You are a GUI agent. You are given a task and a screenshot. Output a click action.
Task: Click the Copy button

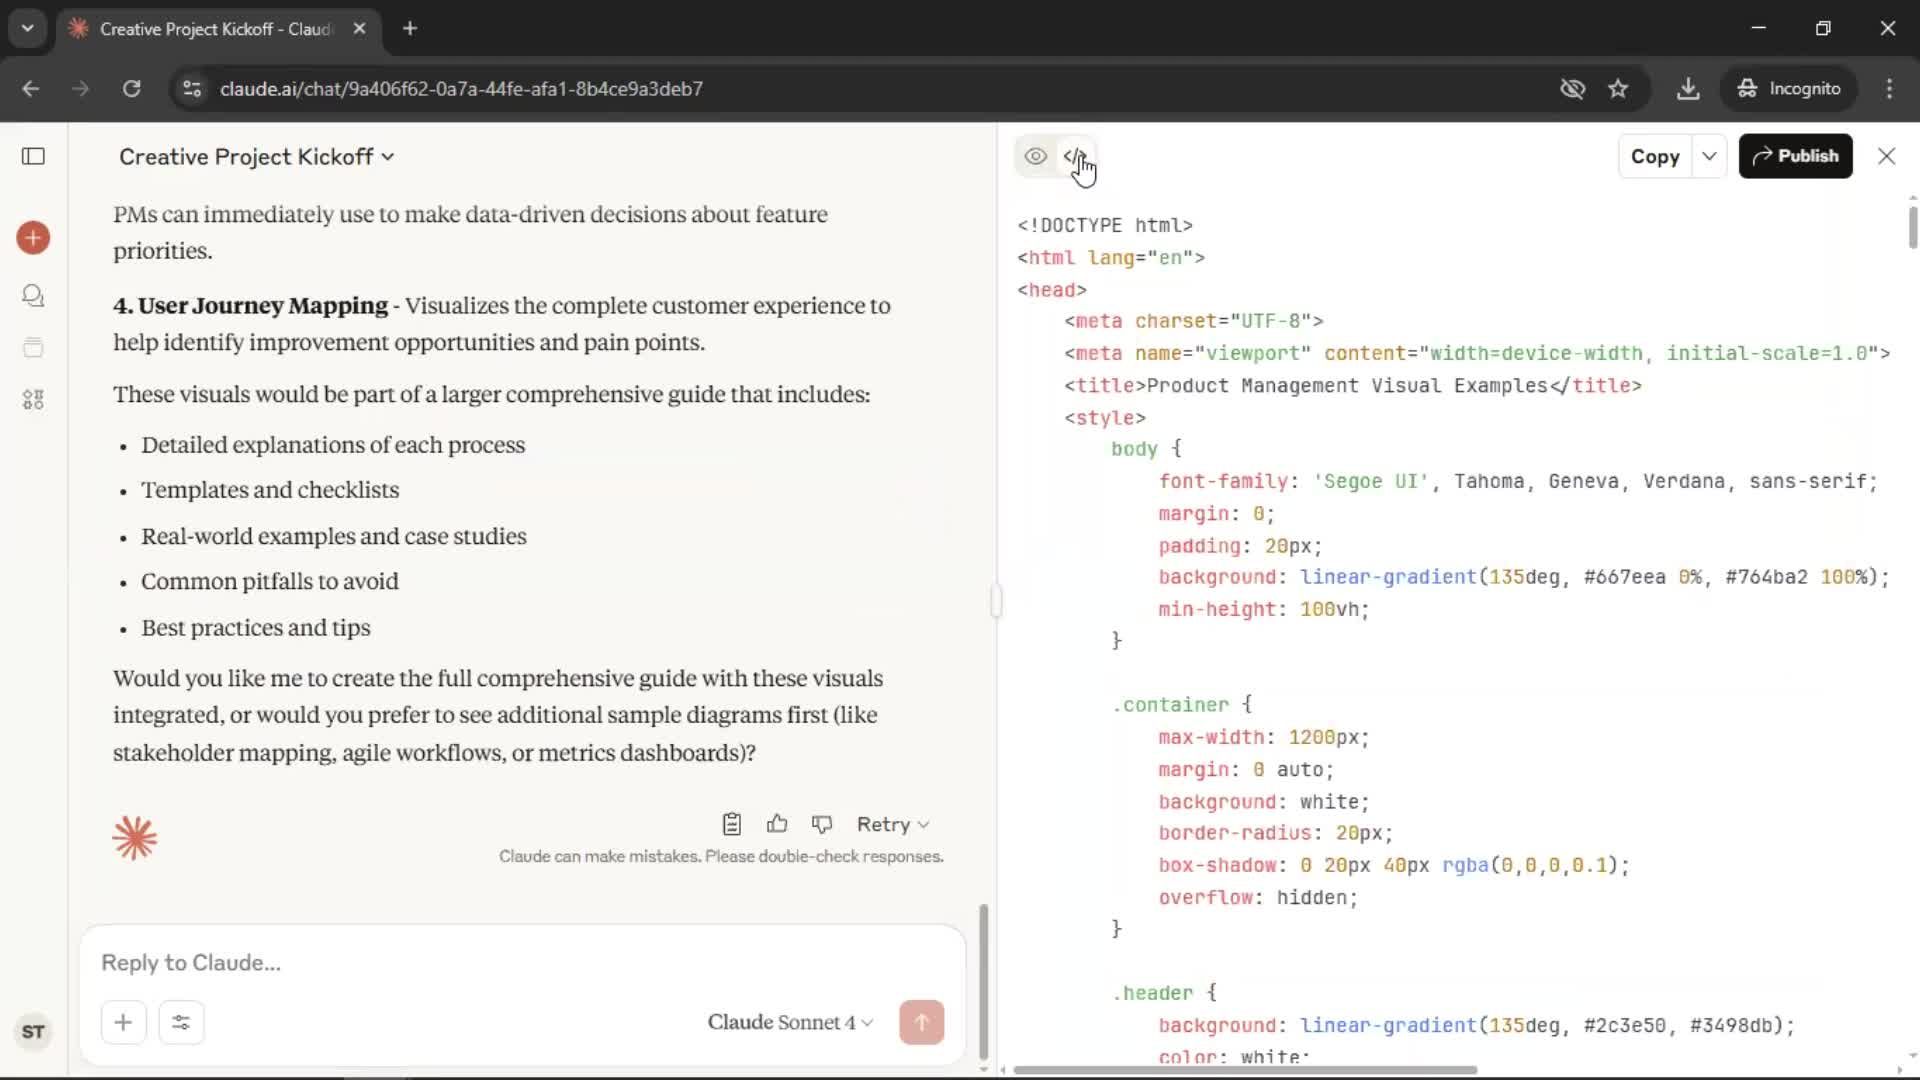[1655, 156]
